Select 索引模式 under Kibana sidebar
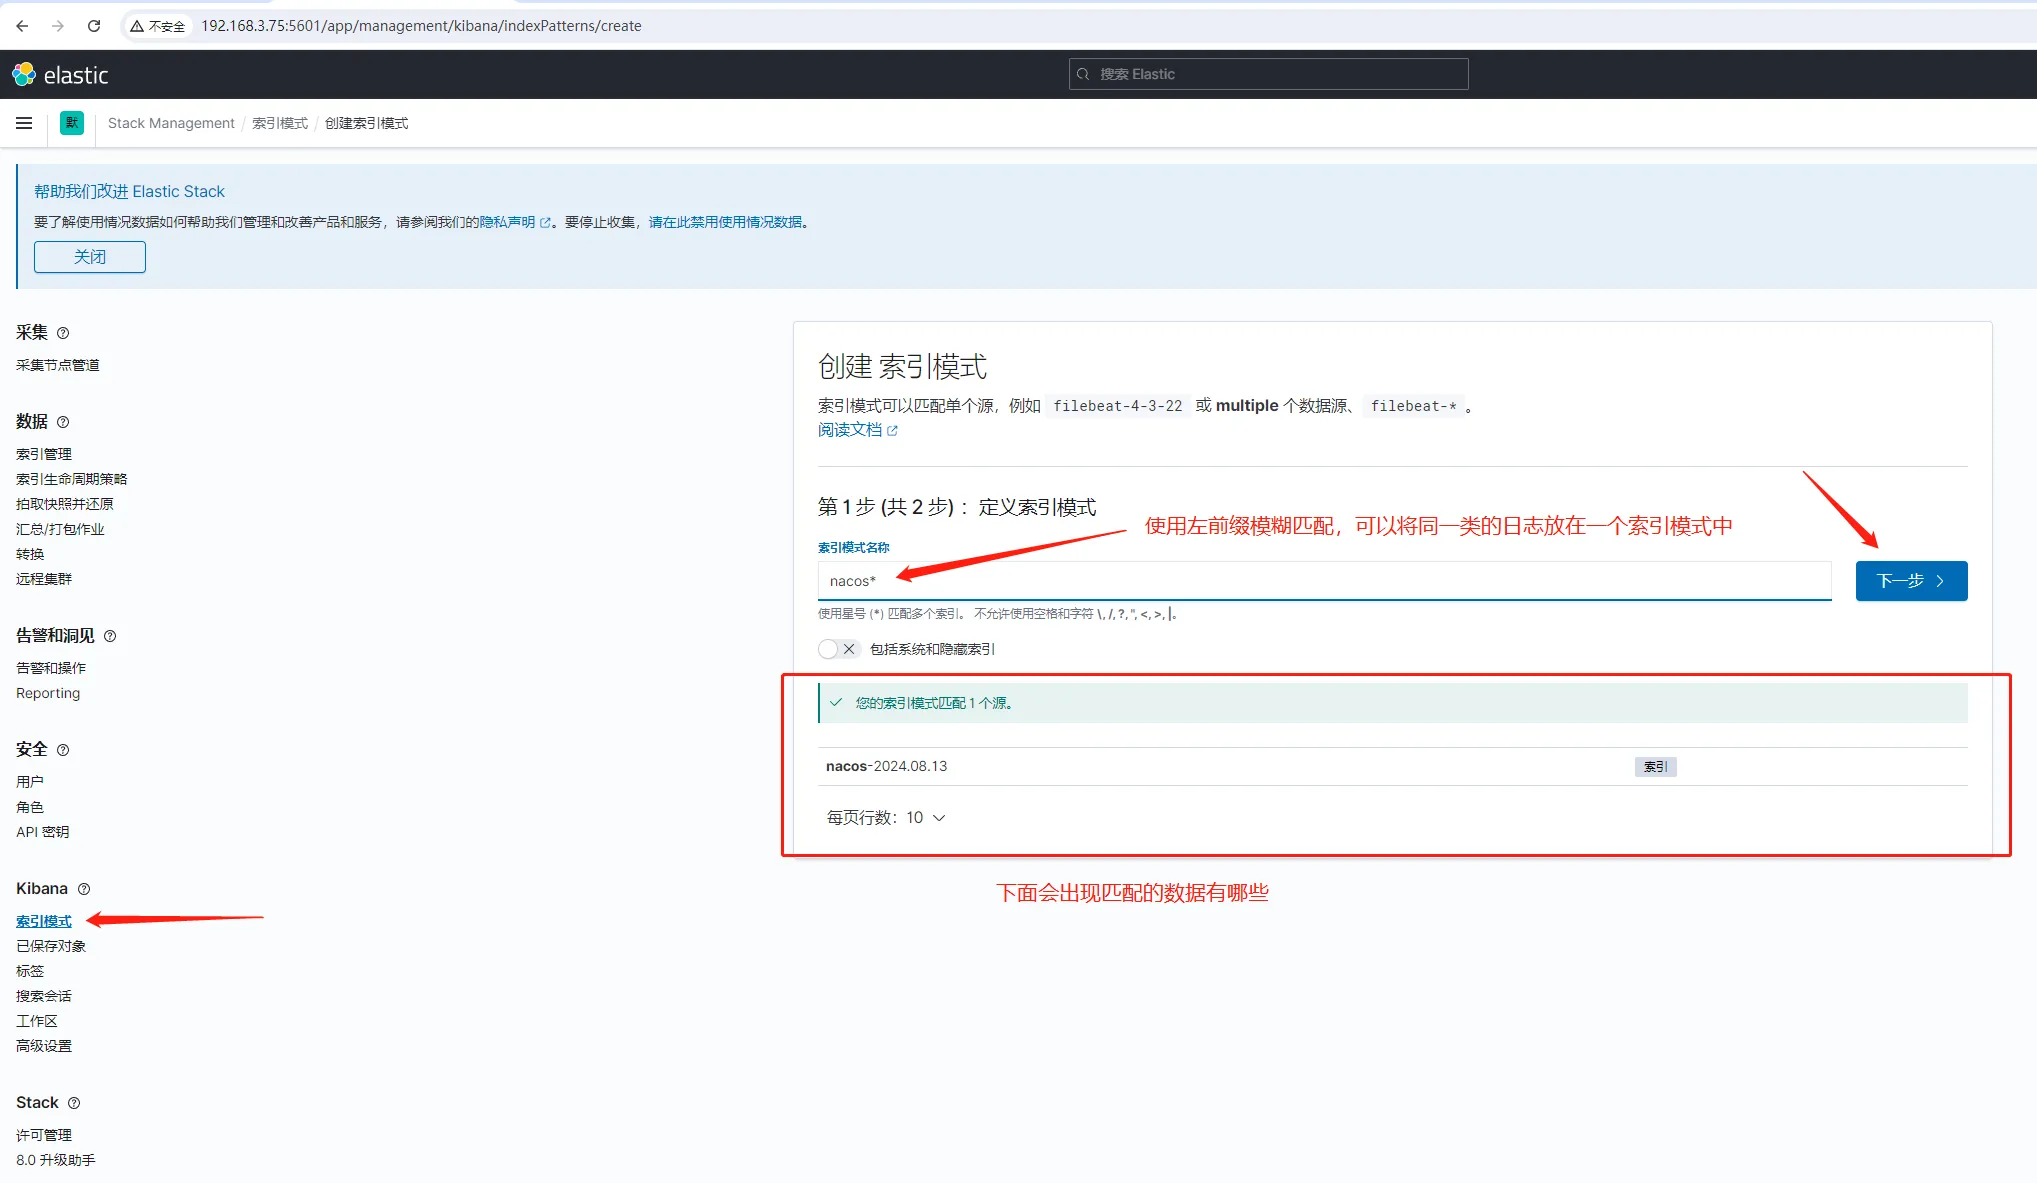The height and width of the screenshot is (1183, 2037). tap(44, 921)
